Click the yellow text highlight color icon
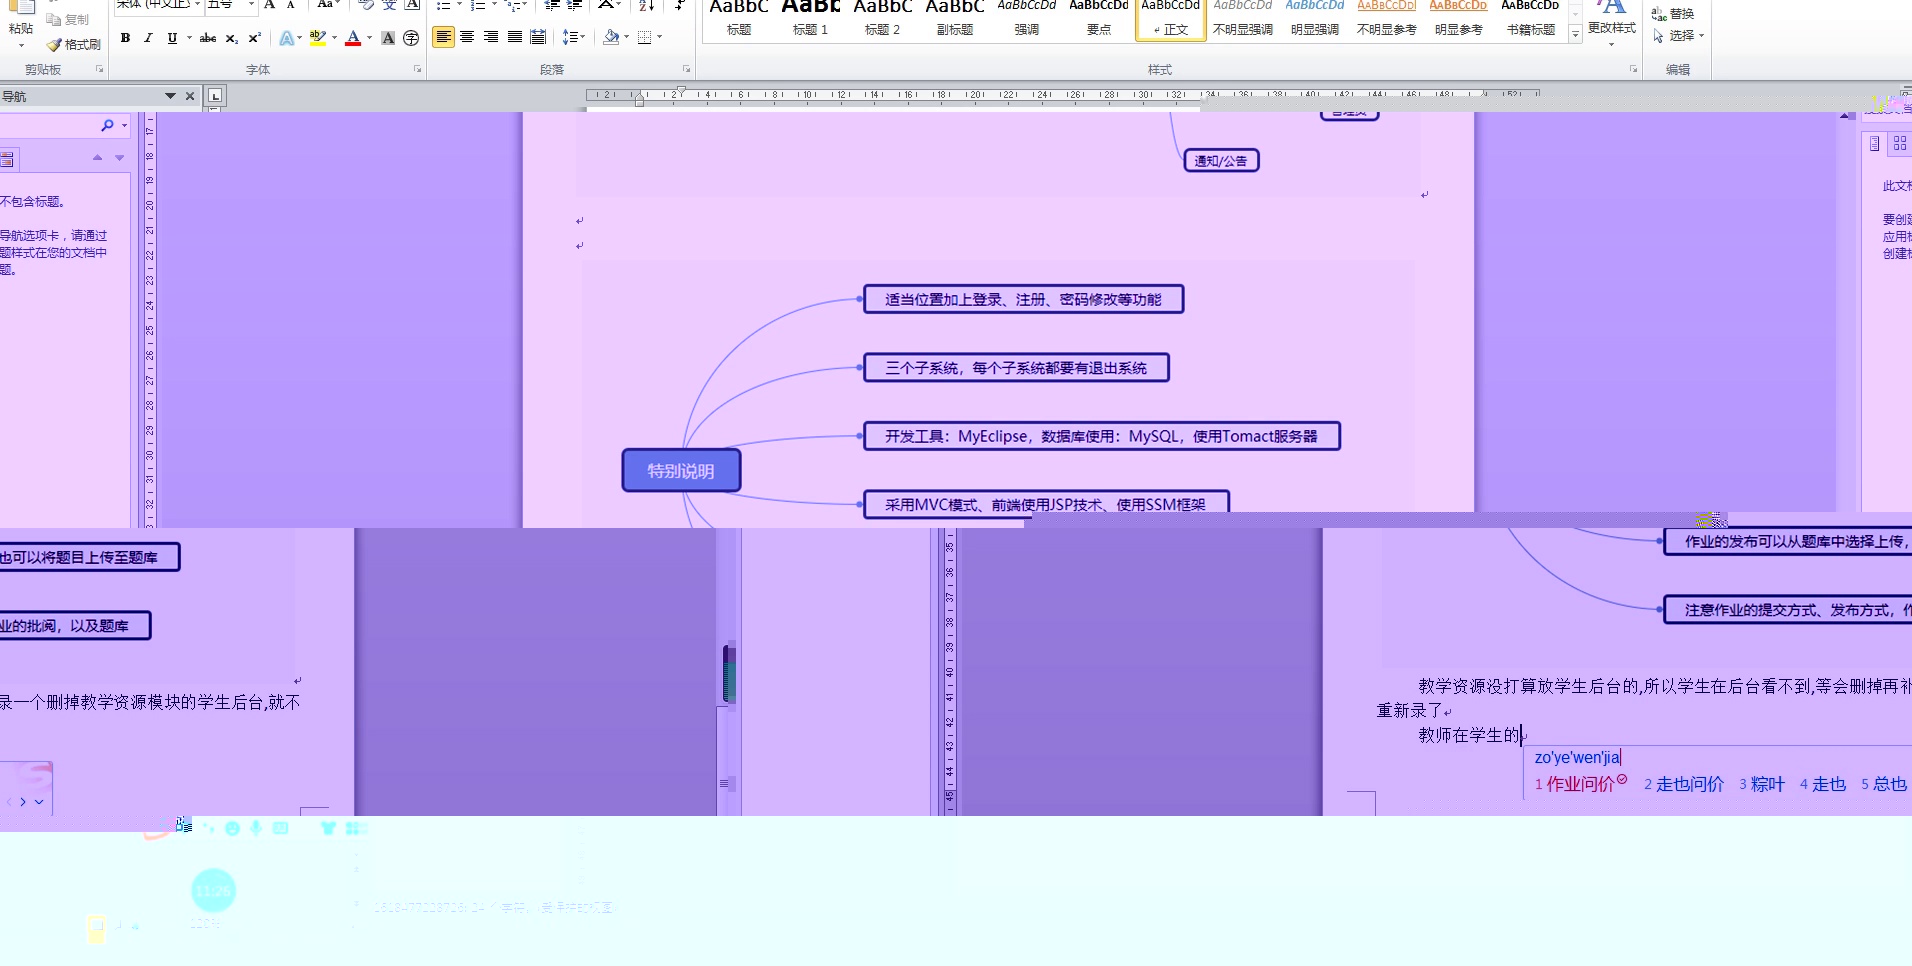This screenshot has width=1912, height=966. point(318,39)
